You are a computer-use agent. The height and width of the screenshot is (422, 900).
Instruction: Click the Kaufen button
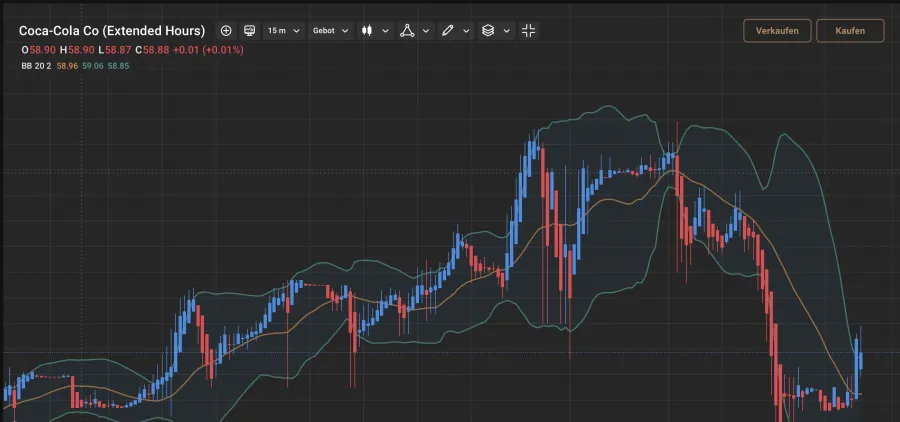coord(850,31)
